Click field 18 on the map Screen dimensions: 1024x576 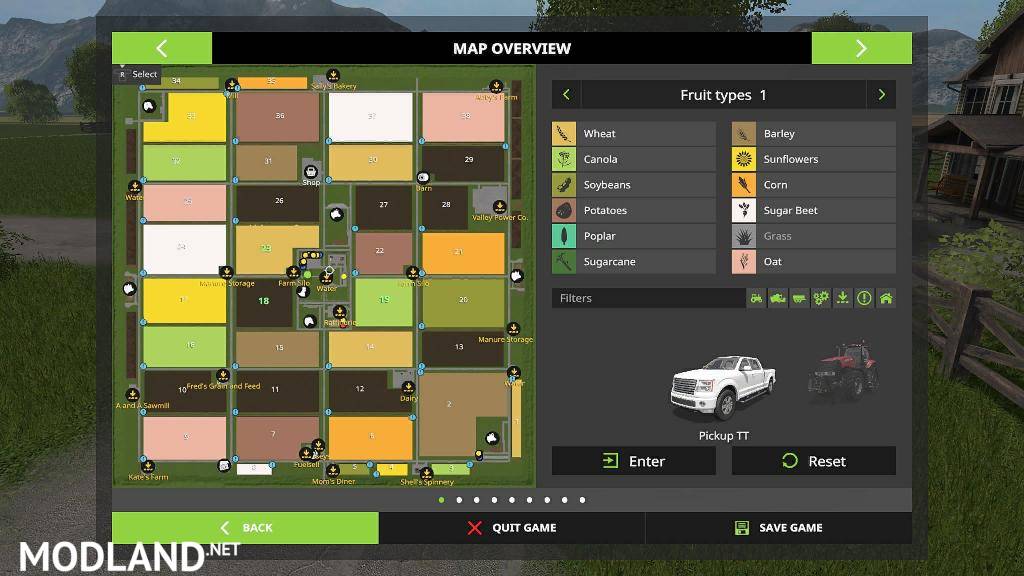(264, 304)
